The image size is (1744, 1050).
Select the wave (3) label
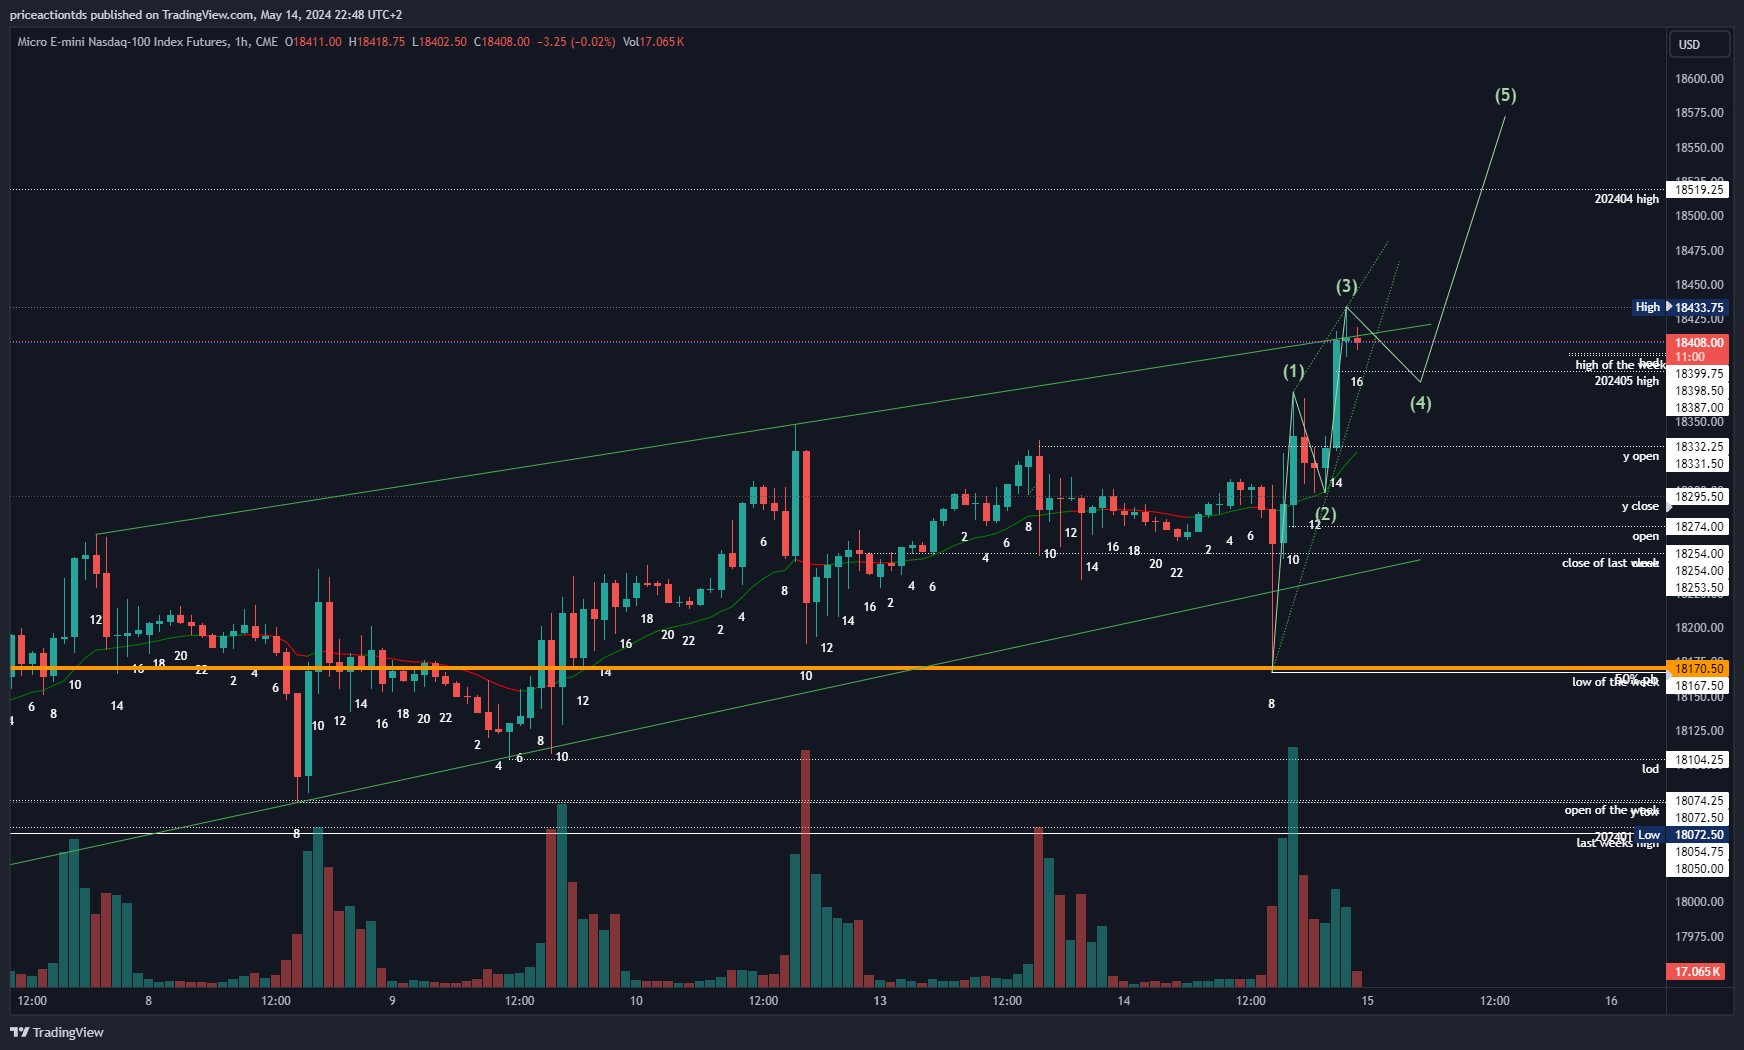[1347, 286]
